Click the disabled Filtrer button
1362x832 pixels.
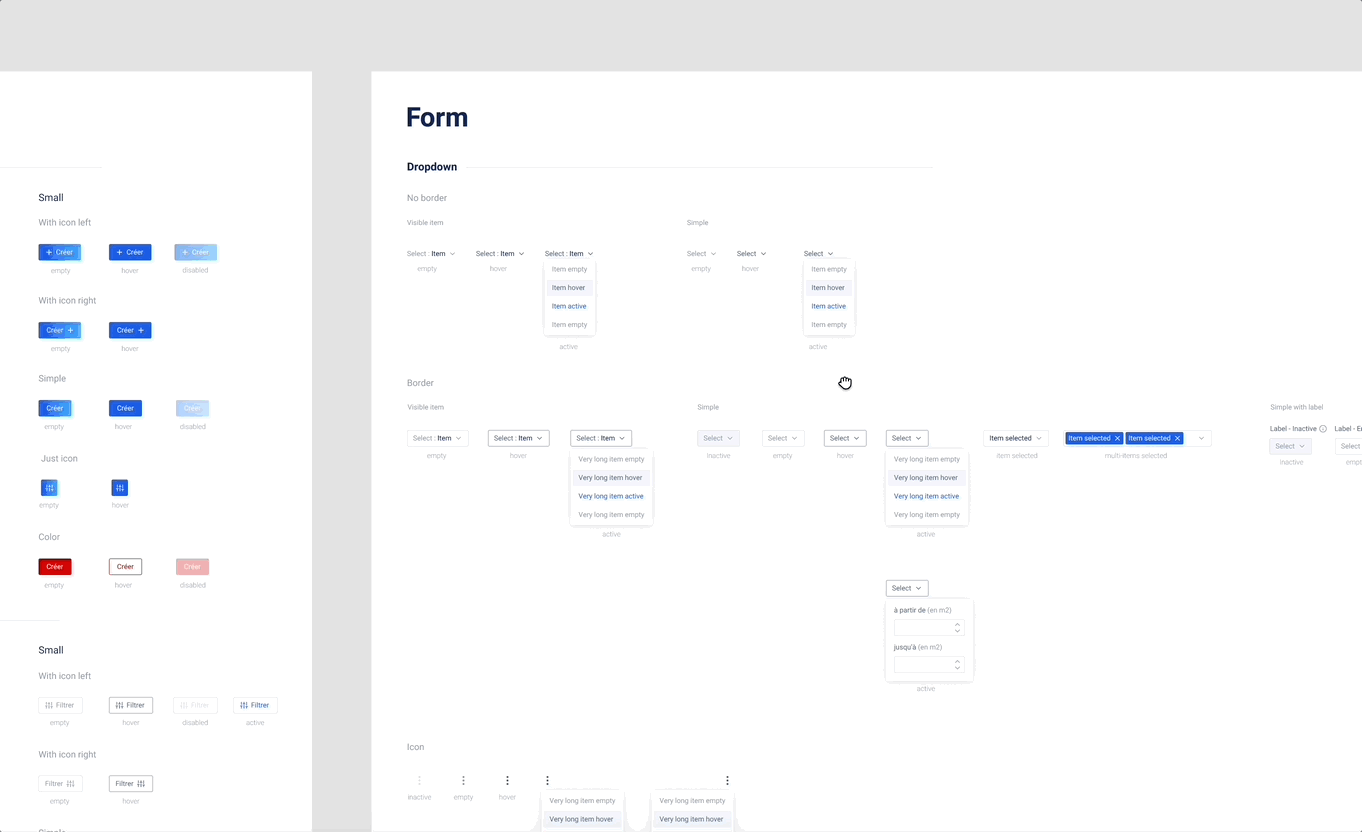click(x=195, y=705)
